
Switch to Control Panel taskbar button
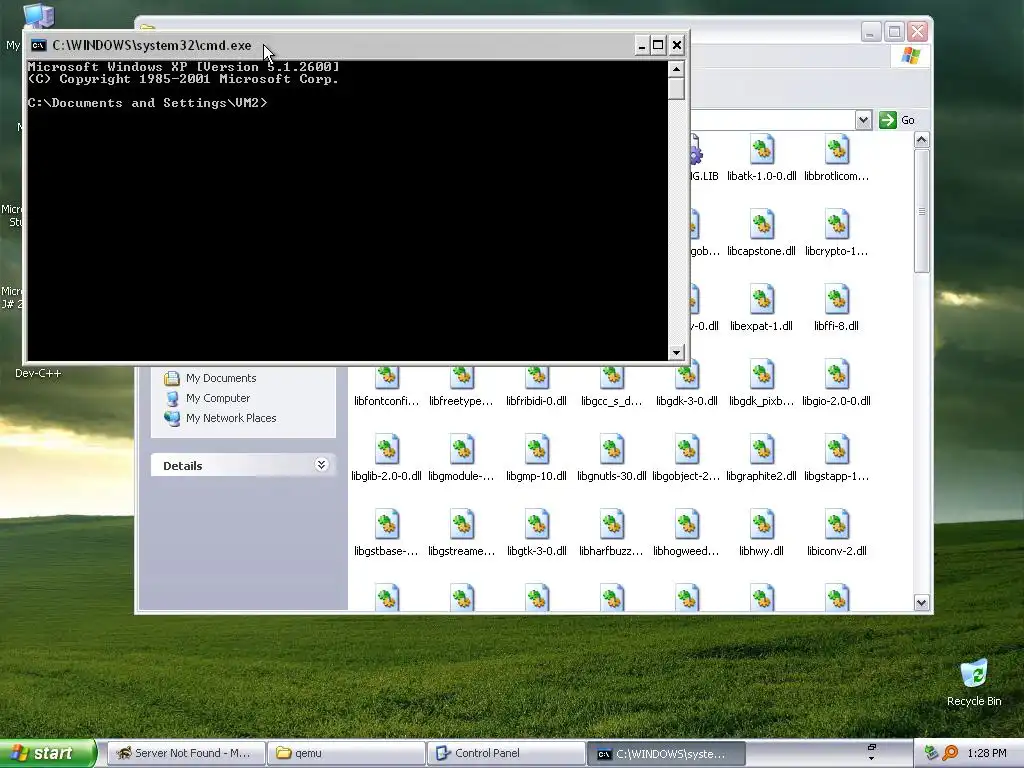coord(506,753)
